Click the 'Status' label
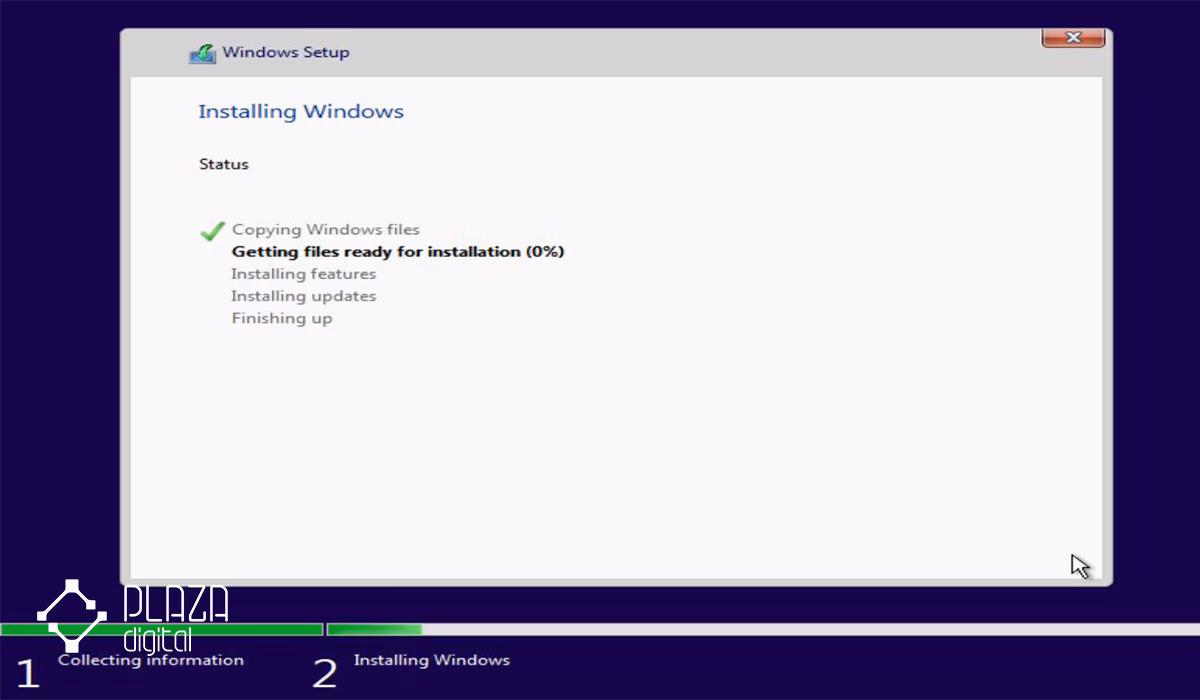This screenshot has height=700, width=1200. [224, 164]
